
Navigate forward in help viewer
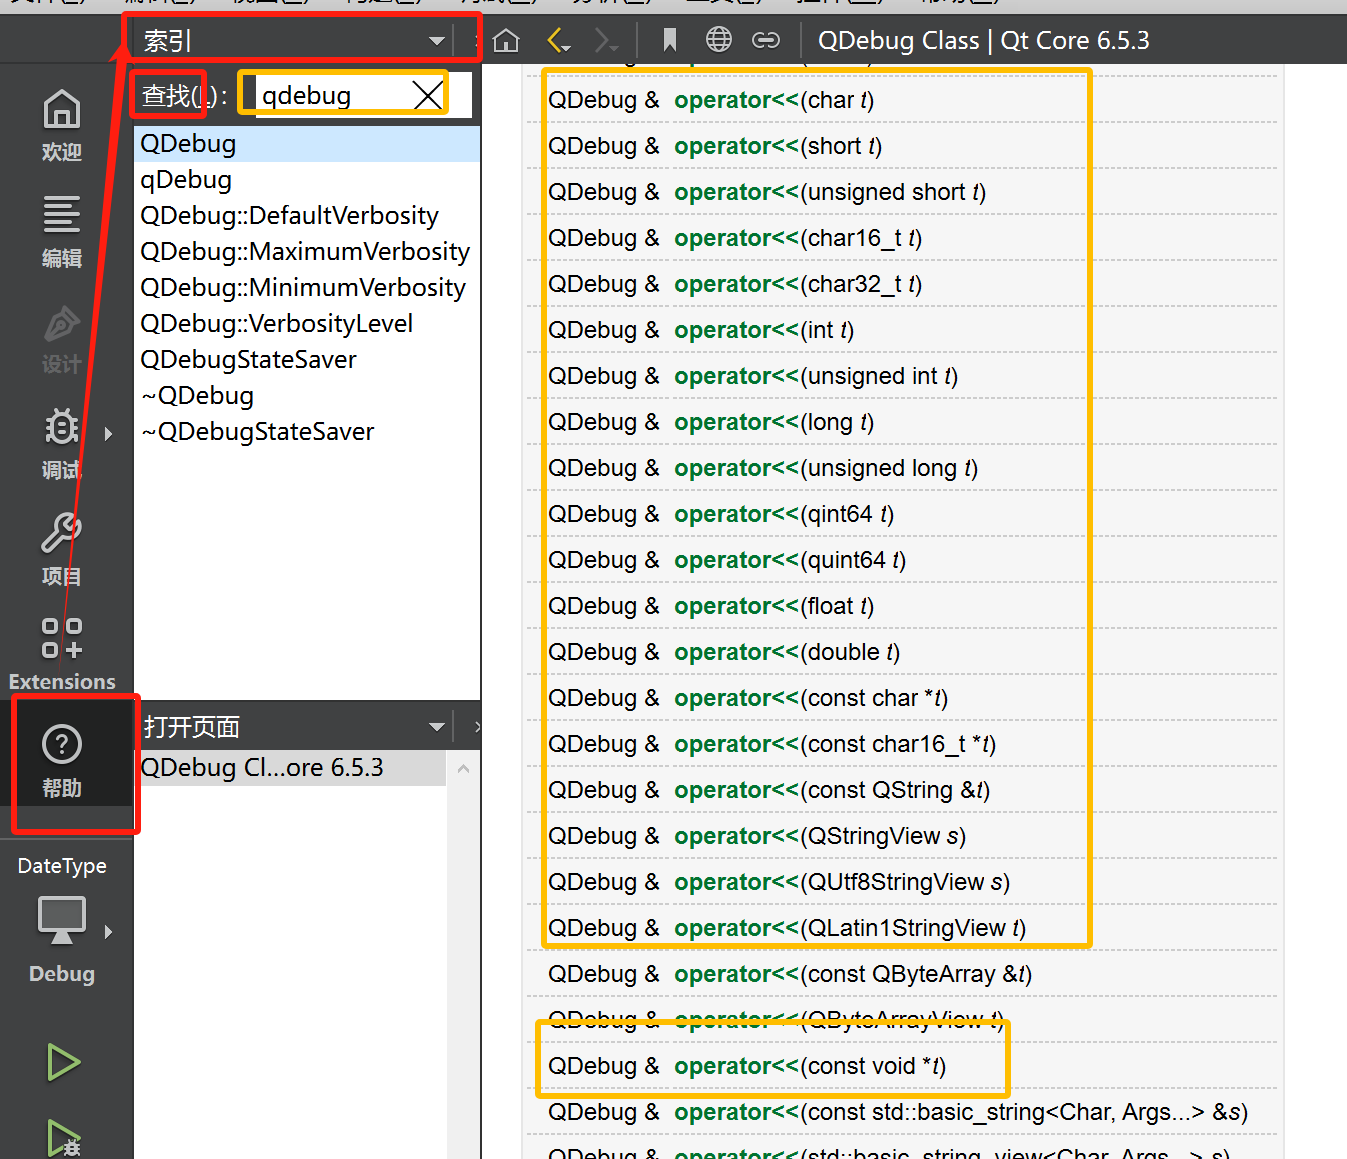606,40
